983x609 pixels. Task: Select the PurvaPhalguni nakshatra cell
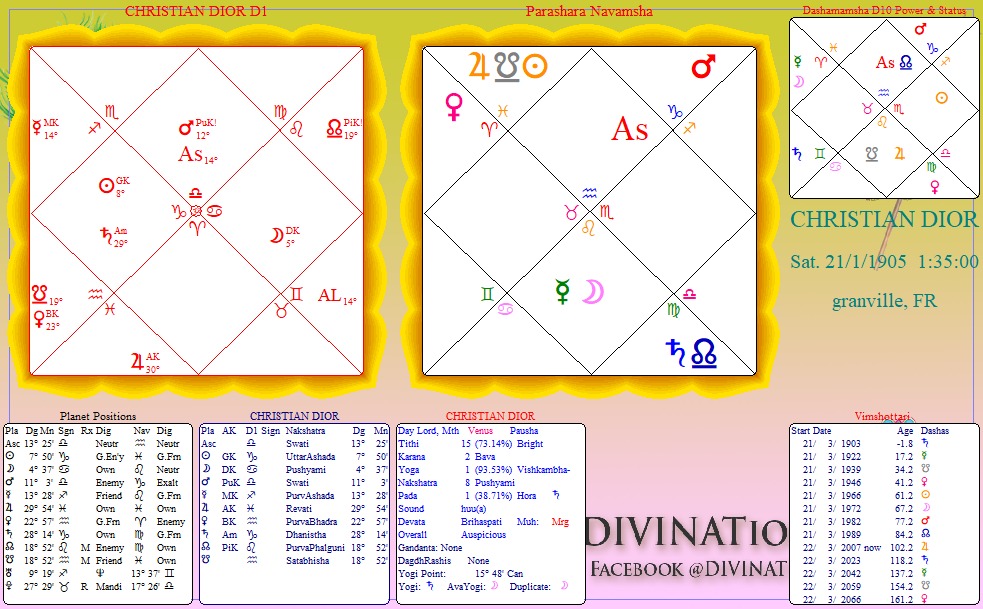coord(315,548)
